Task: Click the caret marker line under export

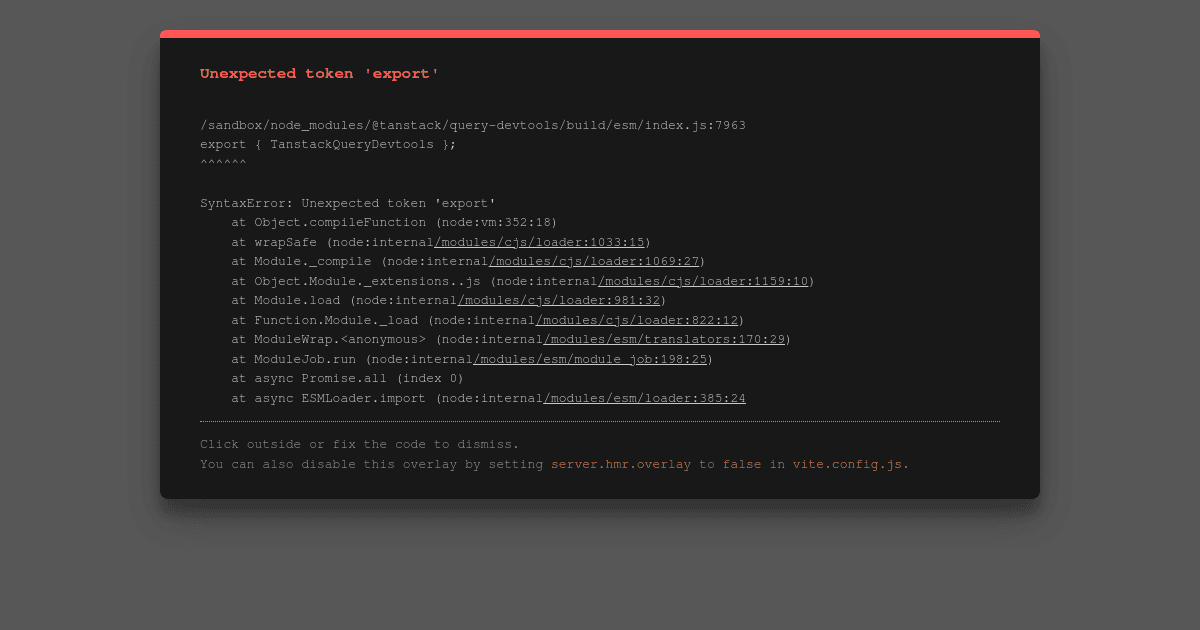Action: [x=223, y=163]
